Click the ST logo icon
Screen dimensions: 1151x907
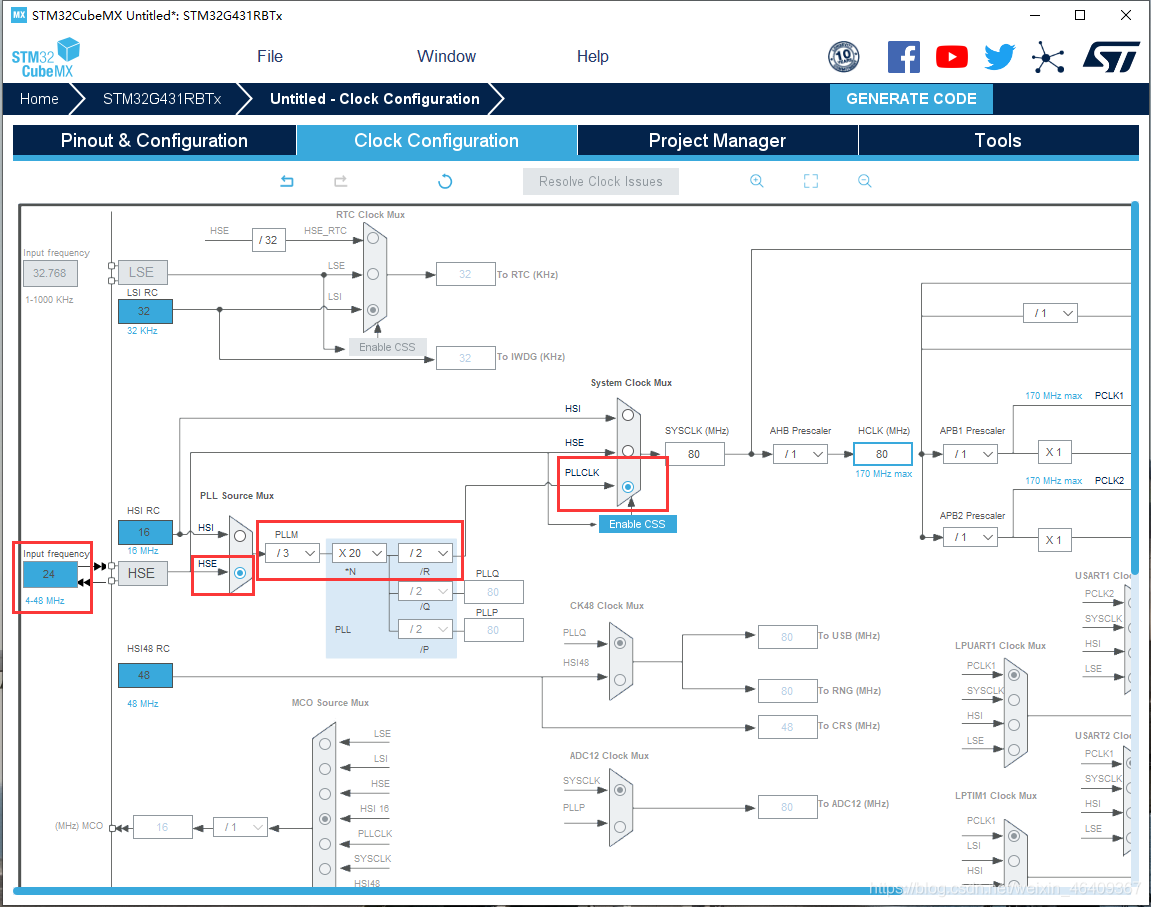(x=1111, y=57)
